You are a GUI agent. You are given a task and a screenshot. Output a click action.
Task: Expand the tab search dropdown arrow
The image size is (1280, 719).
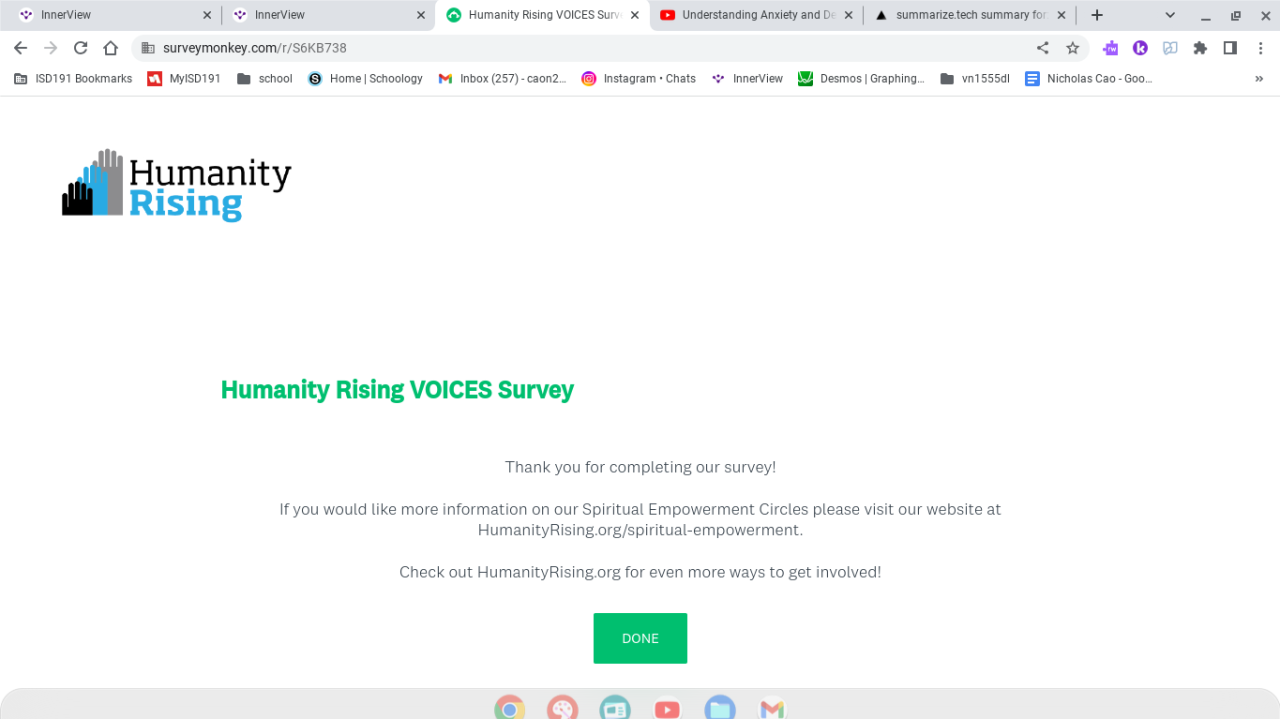1170,15
